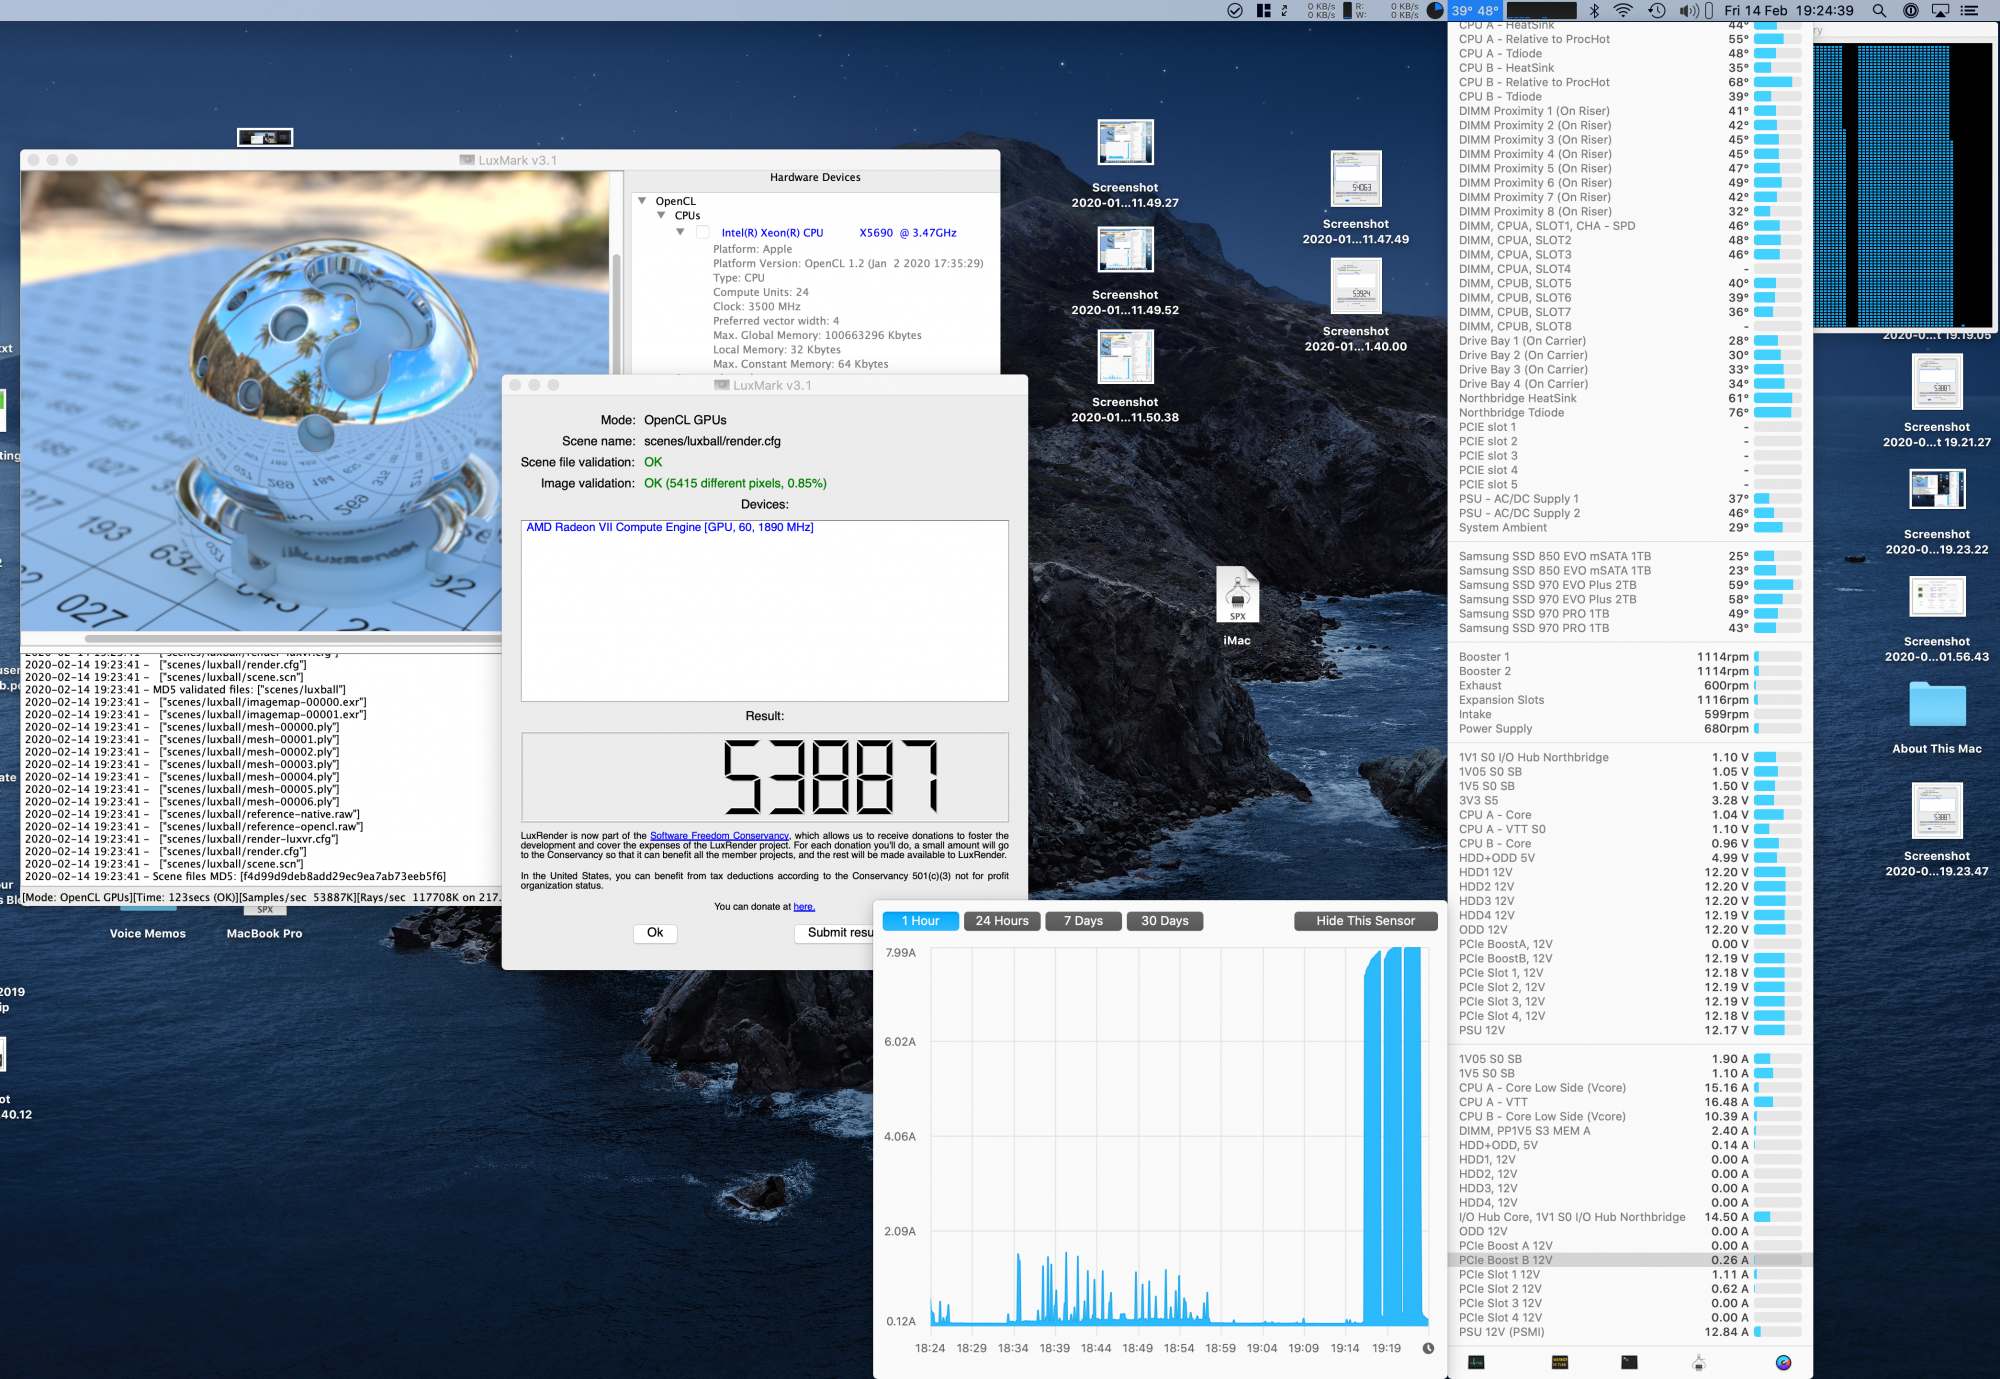Collapse the Intel Xeon CPU details triangle
Image resolution: width=2000 pixels, height=1379 pixels.
tap(680, 232)
